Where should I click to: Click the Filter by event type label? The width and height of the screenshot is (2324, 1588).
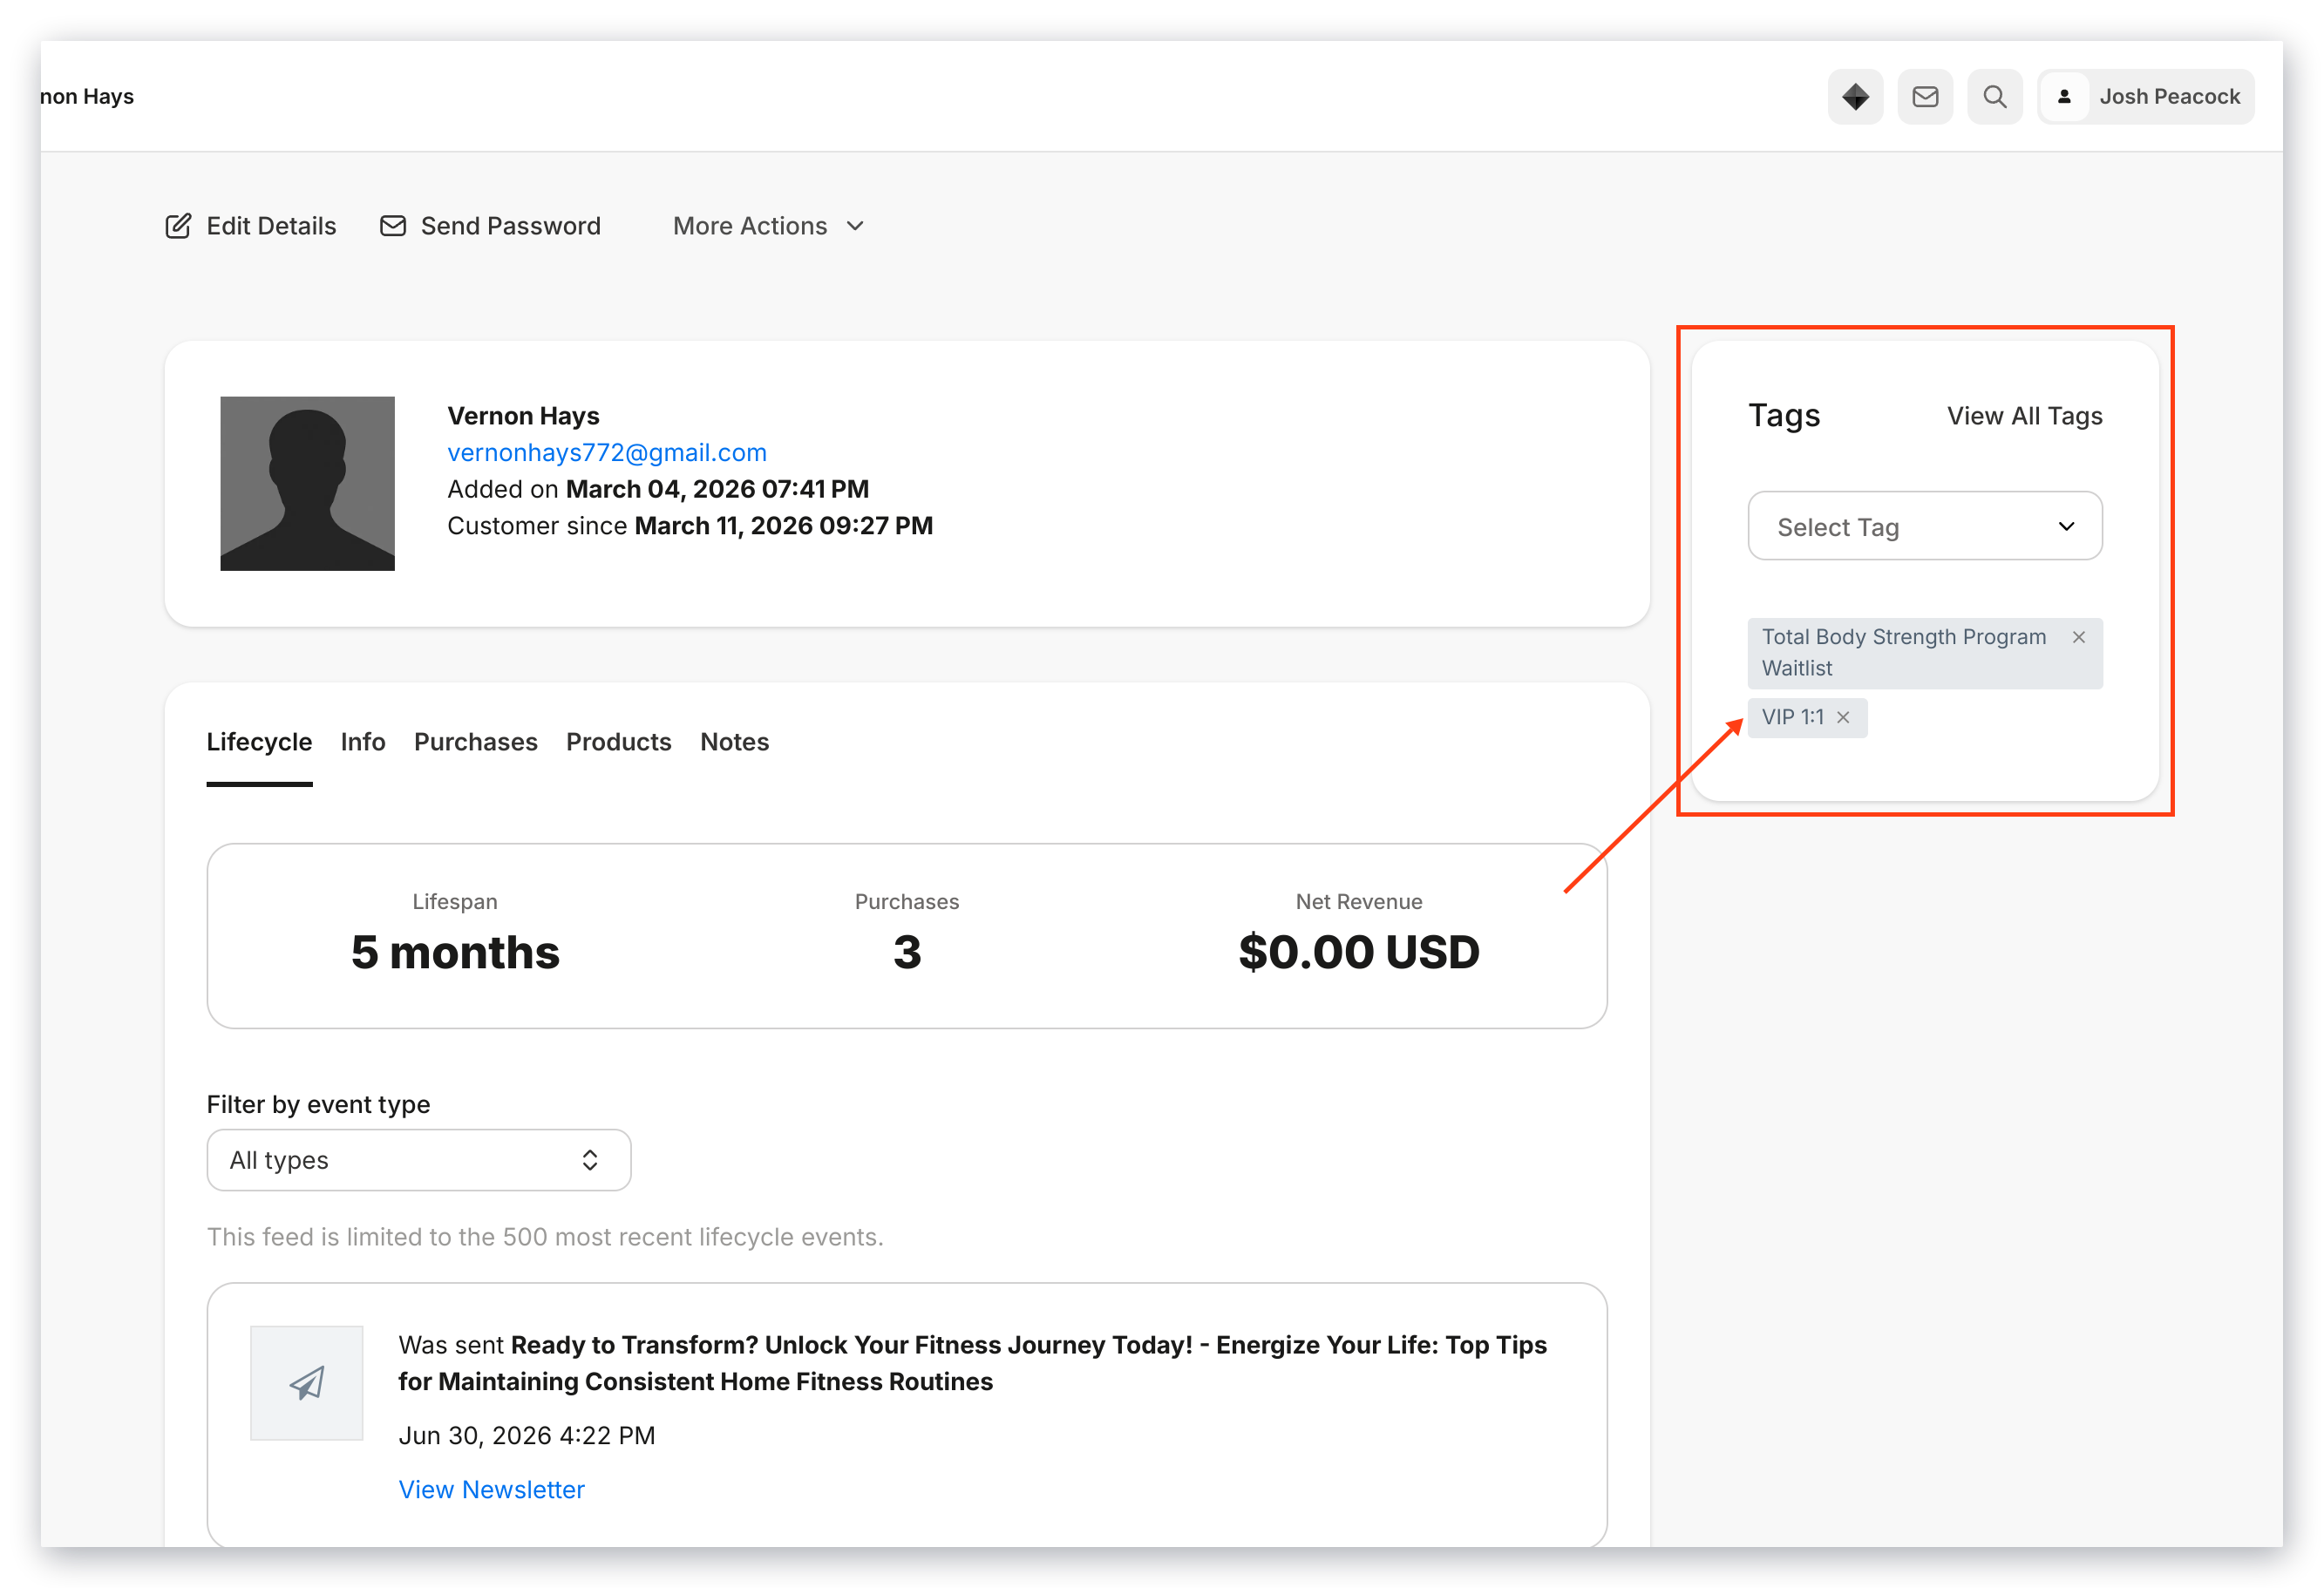tap(318, 1104)
